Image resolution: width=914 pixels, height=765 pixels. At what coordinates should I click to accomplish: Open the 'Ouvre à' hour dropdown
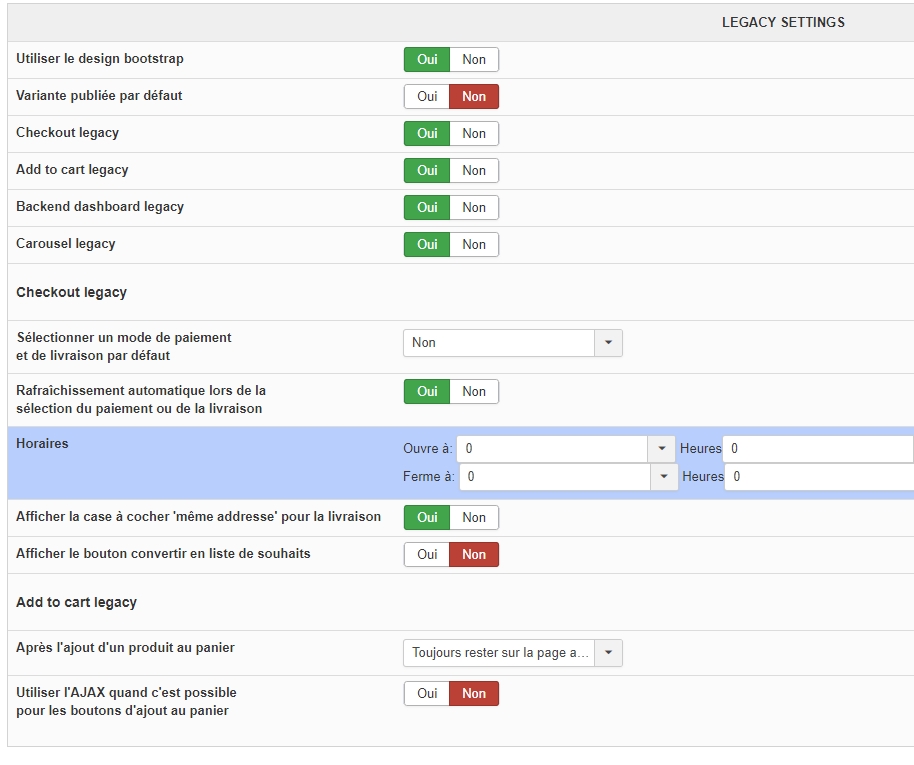(662, 449)
